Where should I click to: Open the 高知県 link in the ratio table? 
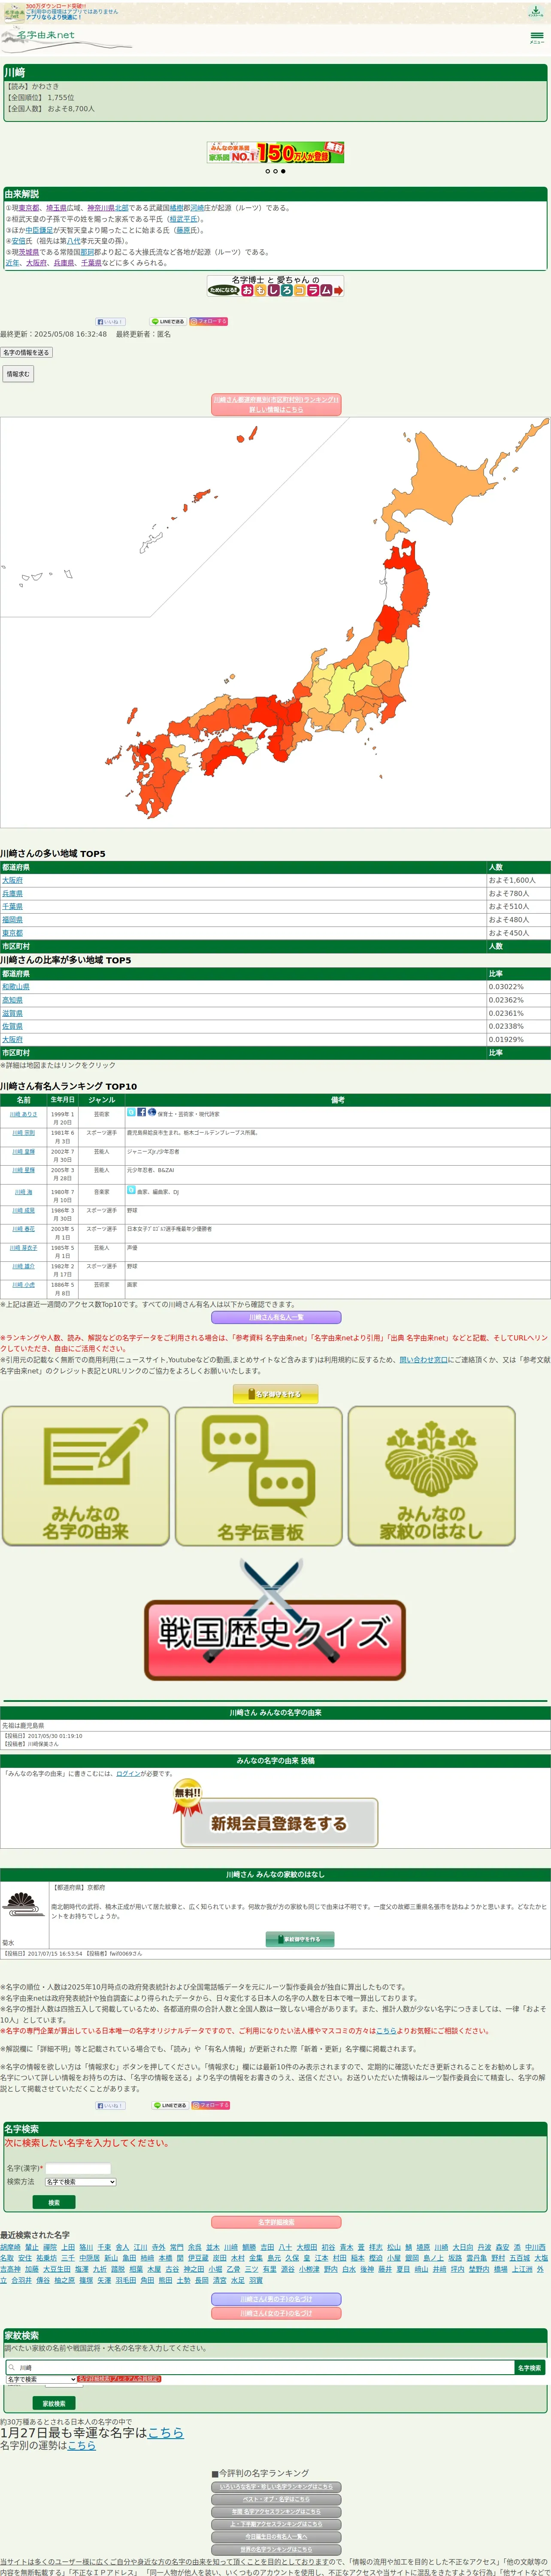click(12, 1000)
